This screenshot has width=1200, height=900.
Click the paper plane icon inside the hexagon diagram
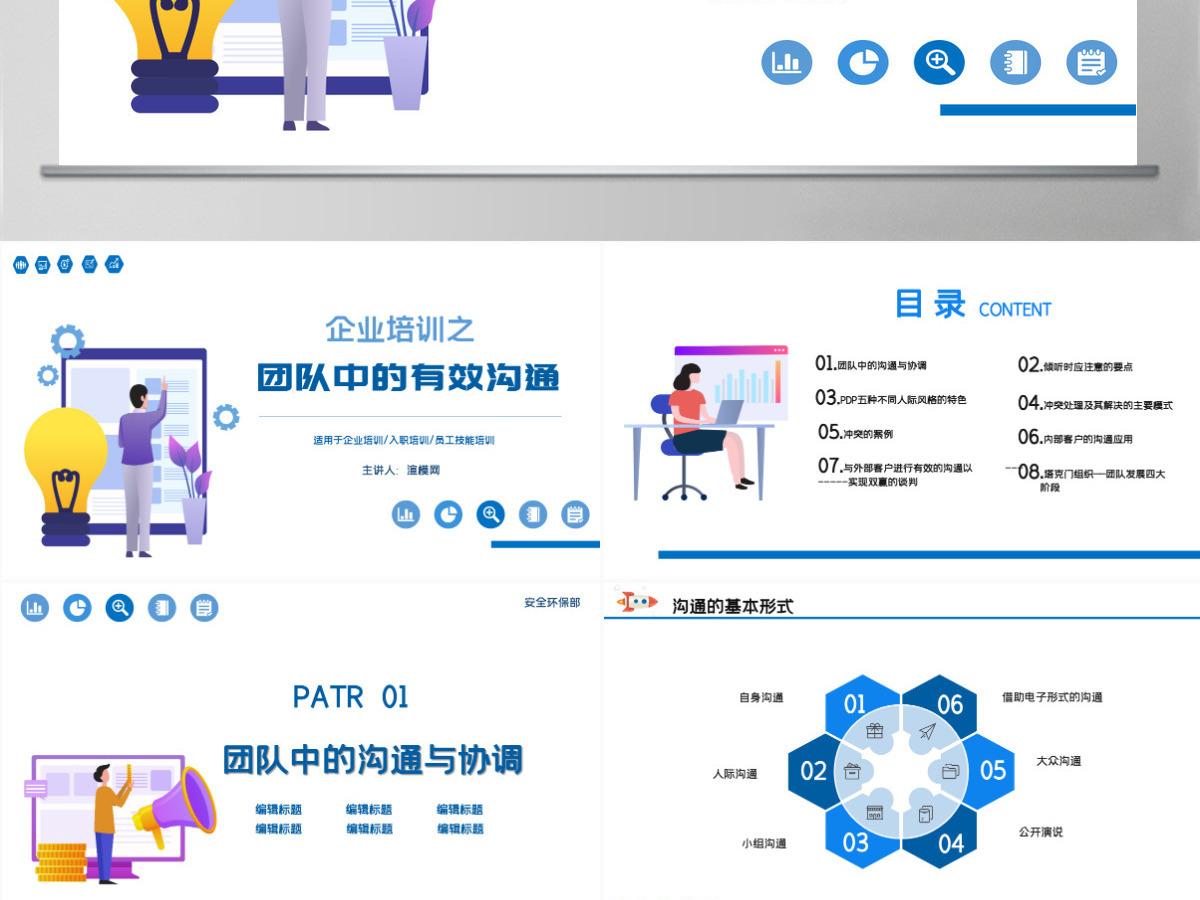click(926, 732)
